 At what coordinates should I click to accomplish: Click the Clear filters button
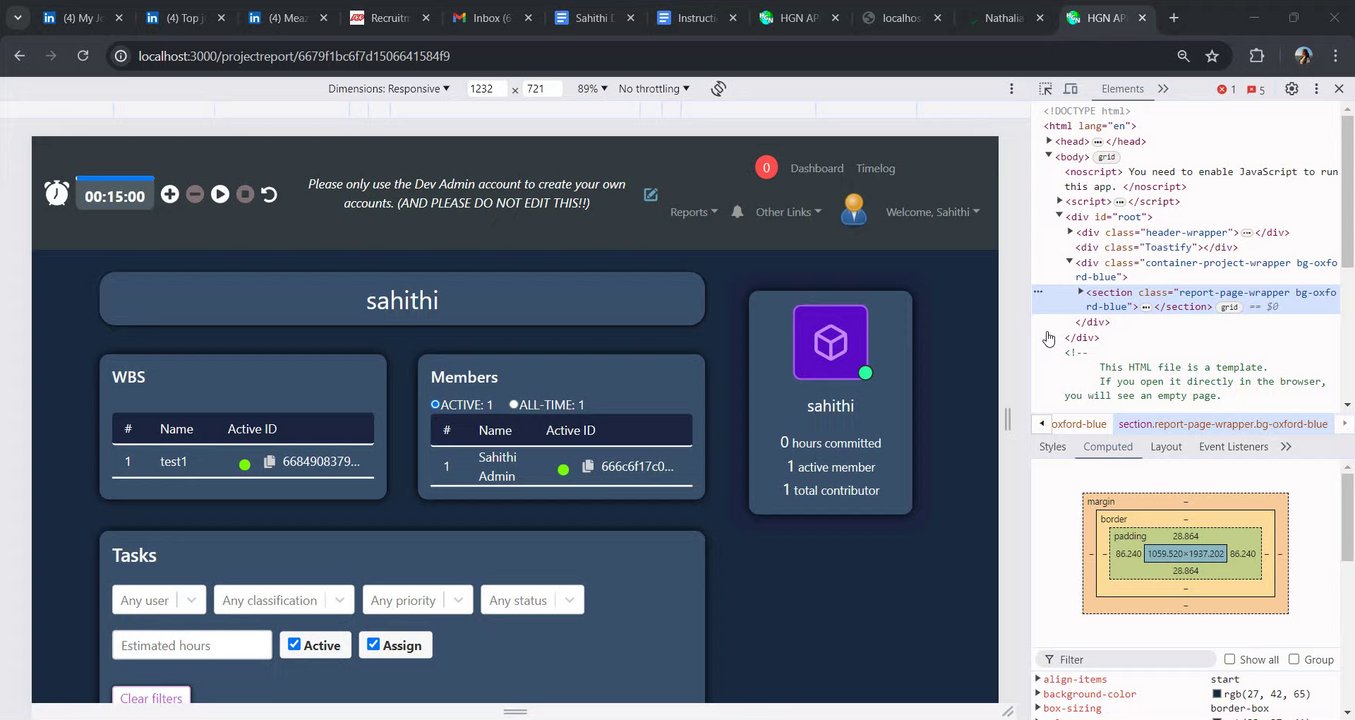[151, 698]
